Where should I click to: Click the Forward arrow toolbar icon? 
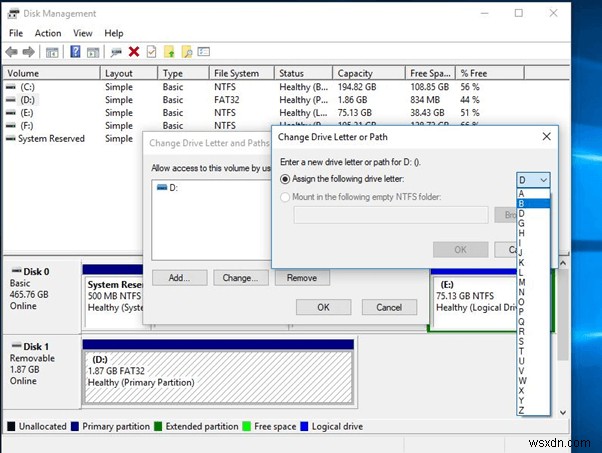pos(29,51)
